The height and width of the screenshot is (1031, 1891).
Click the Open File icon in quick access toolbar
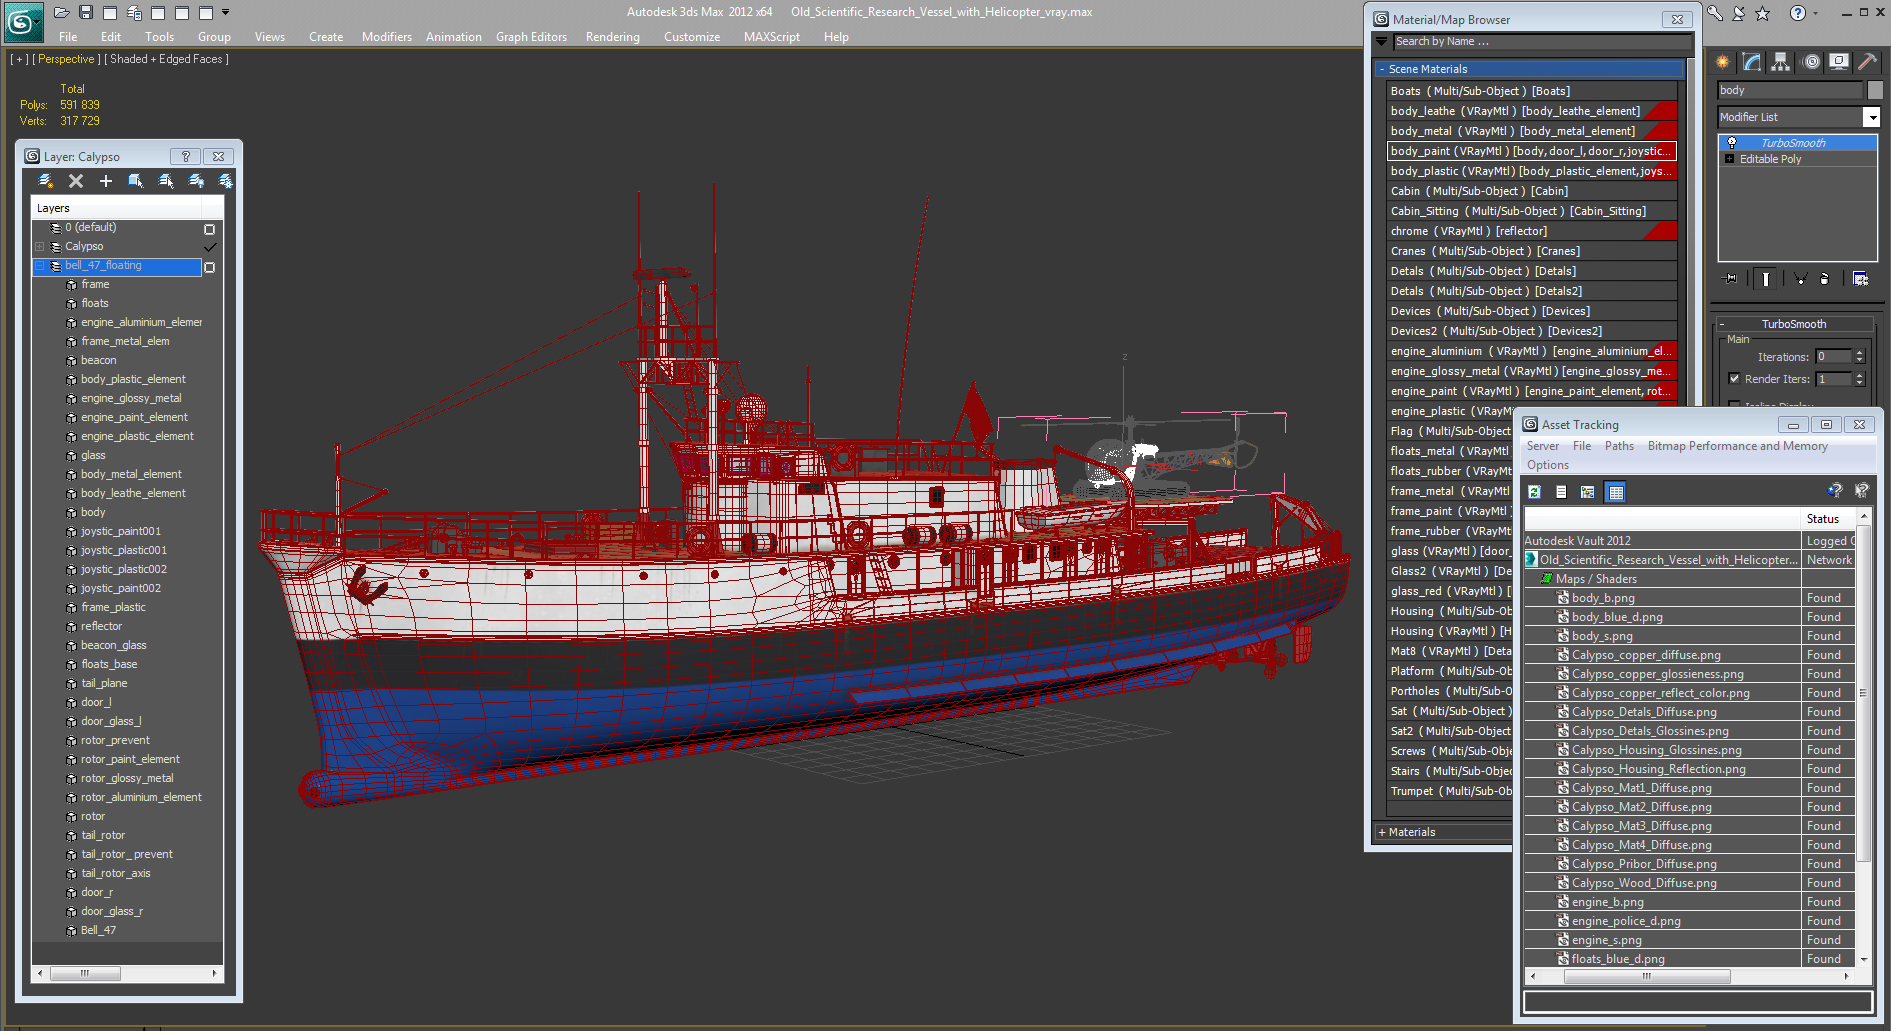click(62, 12)
